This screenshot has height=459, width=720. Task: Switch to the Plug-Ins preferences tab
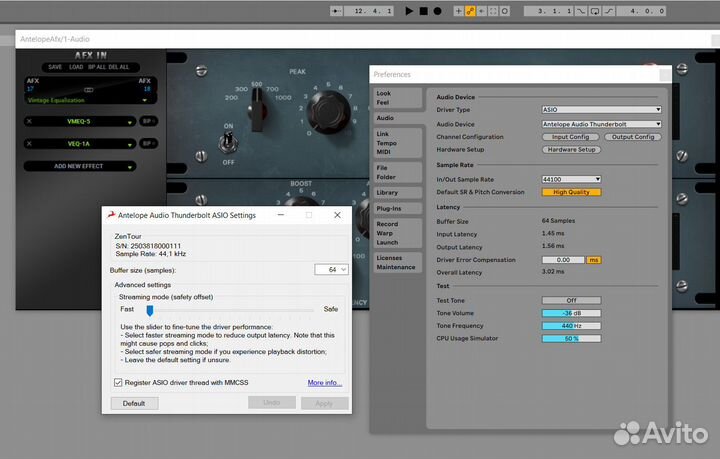(387, 208)
